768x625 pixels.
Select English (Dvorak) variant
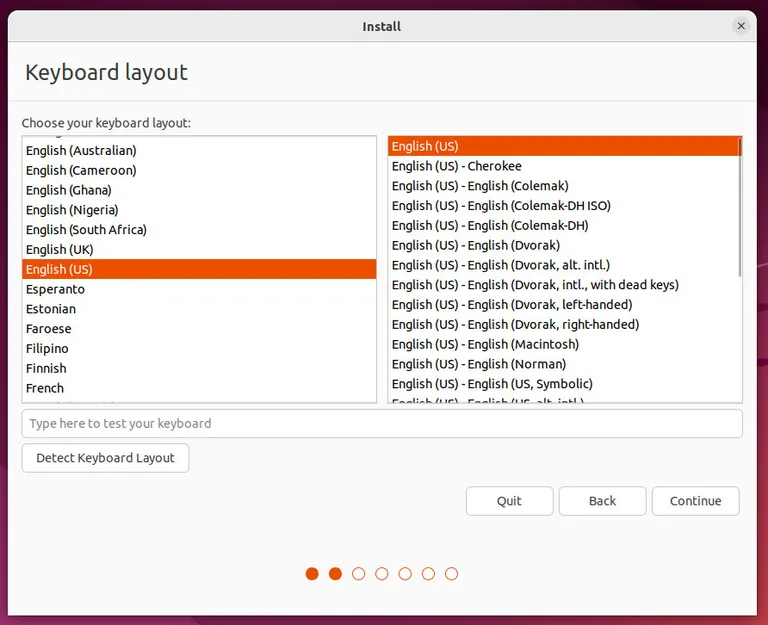click(x=564, y=245)
